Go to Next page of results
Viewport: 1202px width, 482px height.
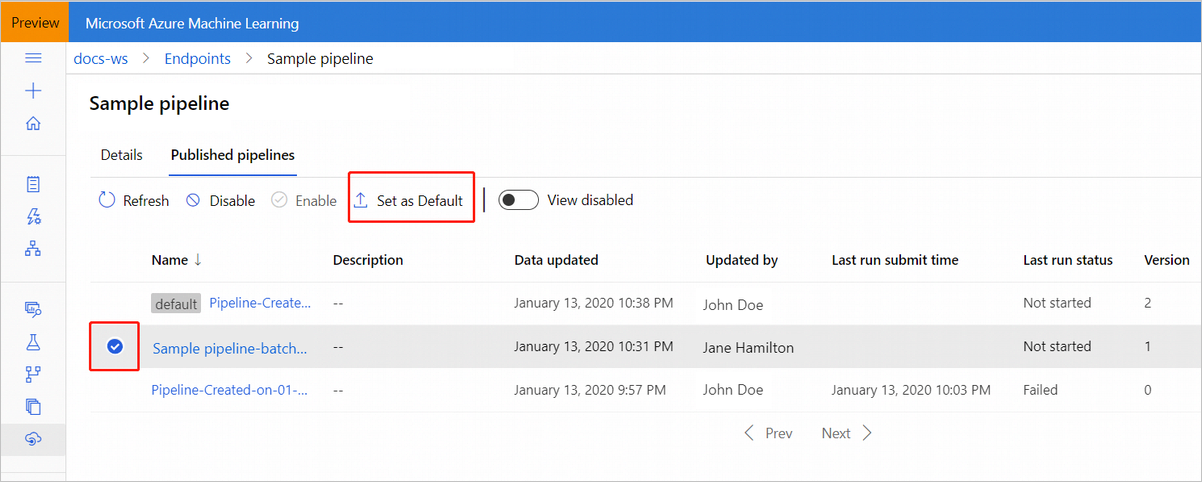coord(846,433)
